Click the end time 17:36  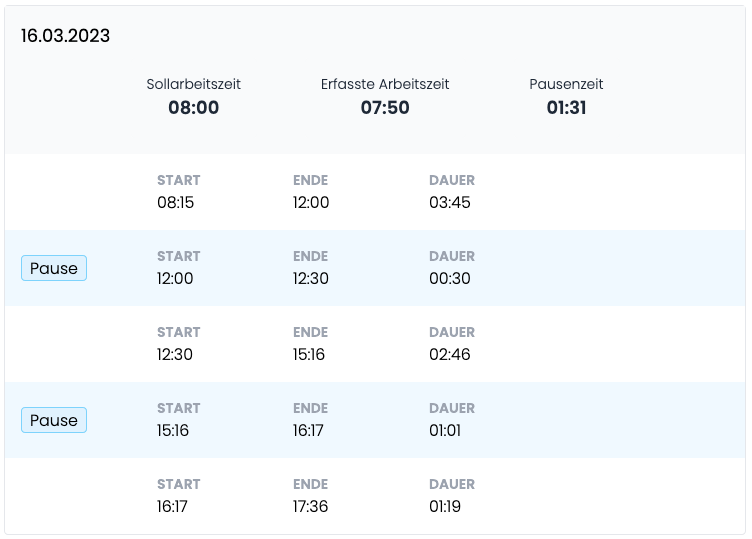click(310, 506)
